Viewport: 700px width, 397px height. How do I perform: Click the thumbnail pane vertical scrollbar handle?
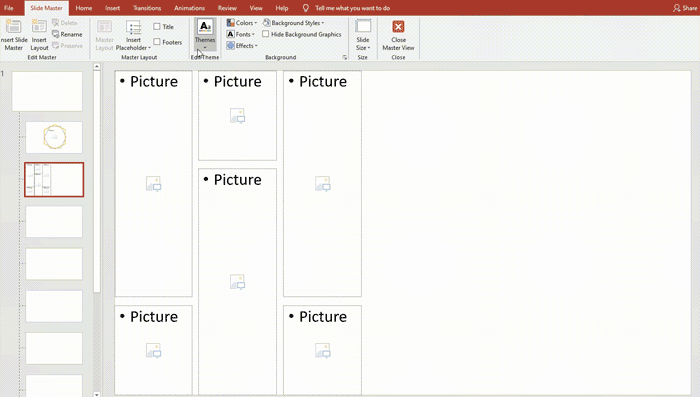click(97, 182)
